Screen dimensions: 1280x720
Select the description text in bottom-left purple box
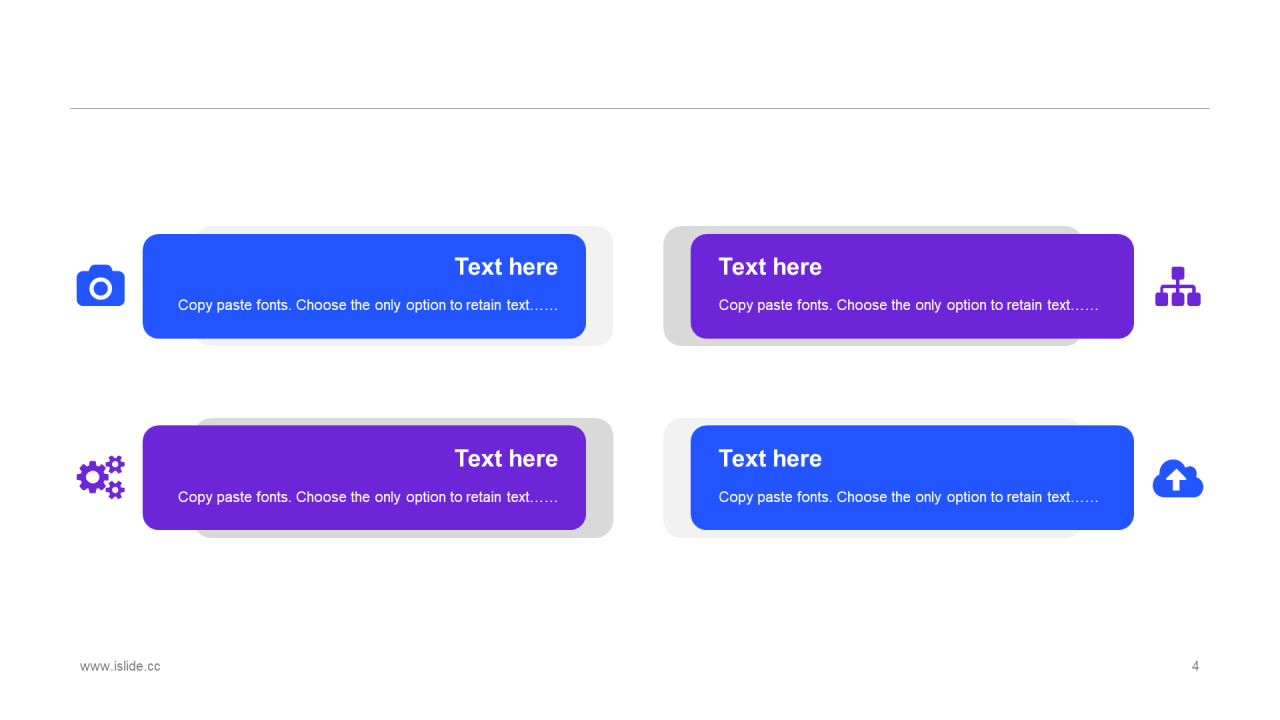368,497
